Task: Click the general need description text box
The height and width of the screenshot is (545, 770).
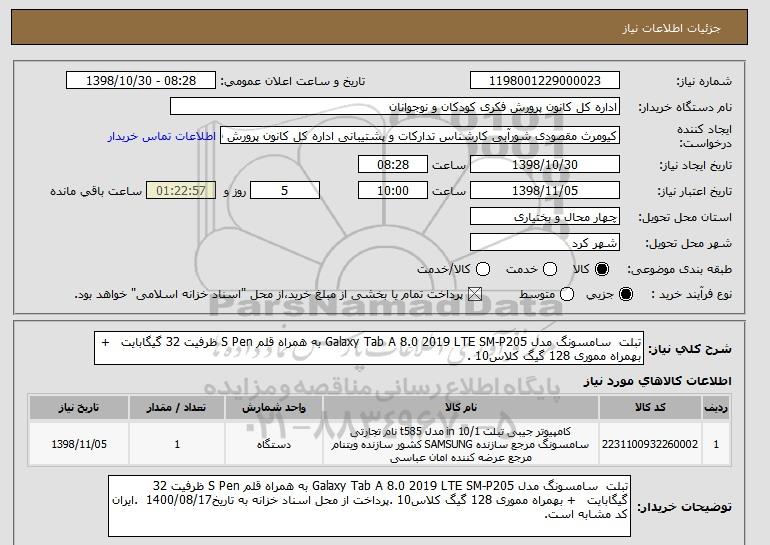Action: (369, 348)
